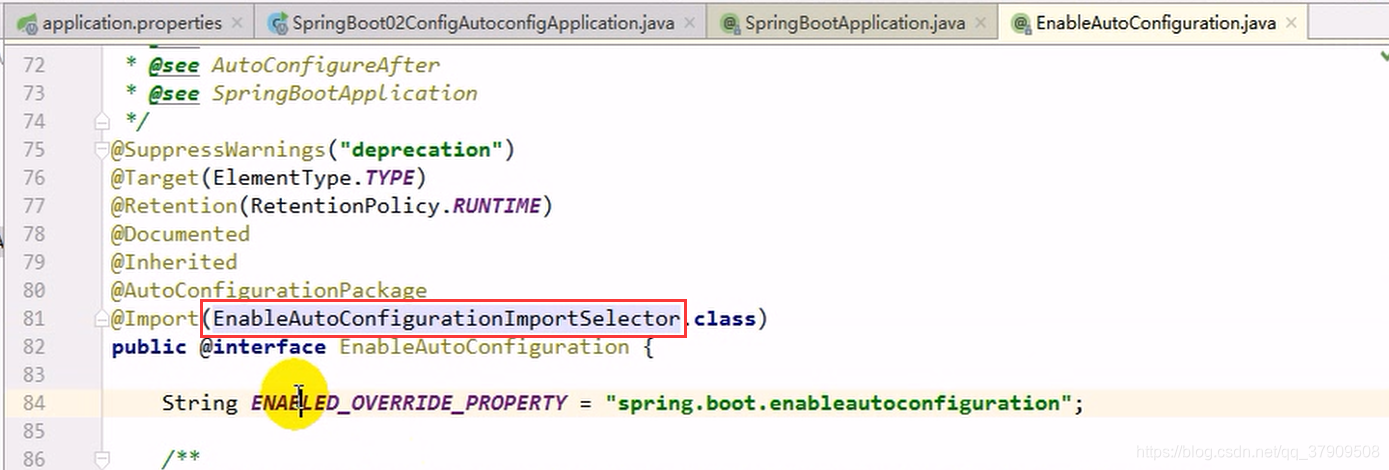Toggle the fold marker at line 81
1389x470 pixels.
coord(101,319)
